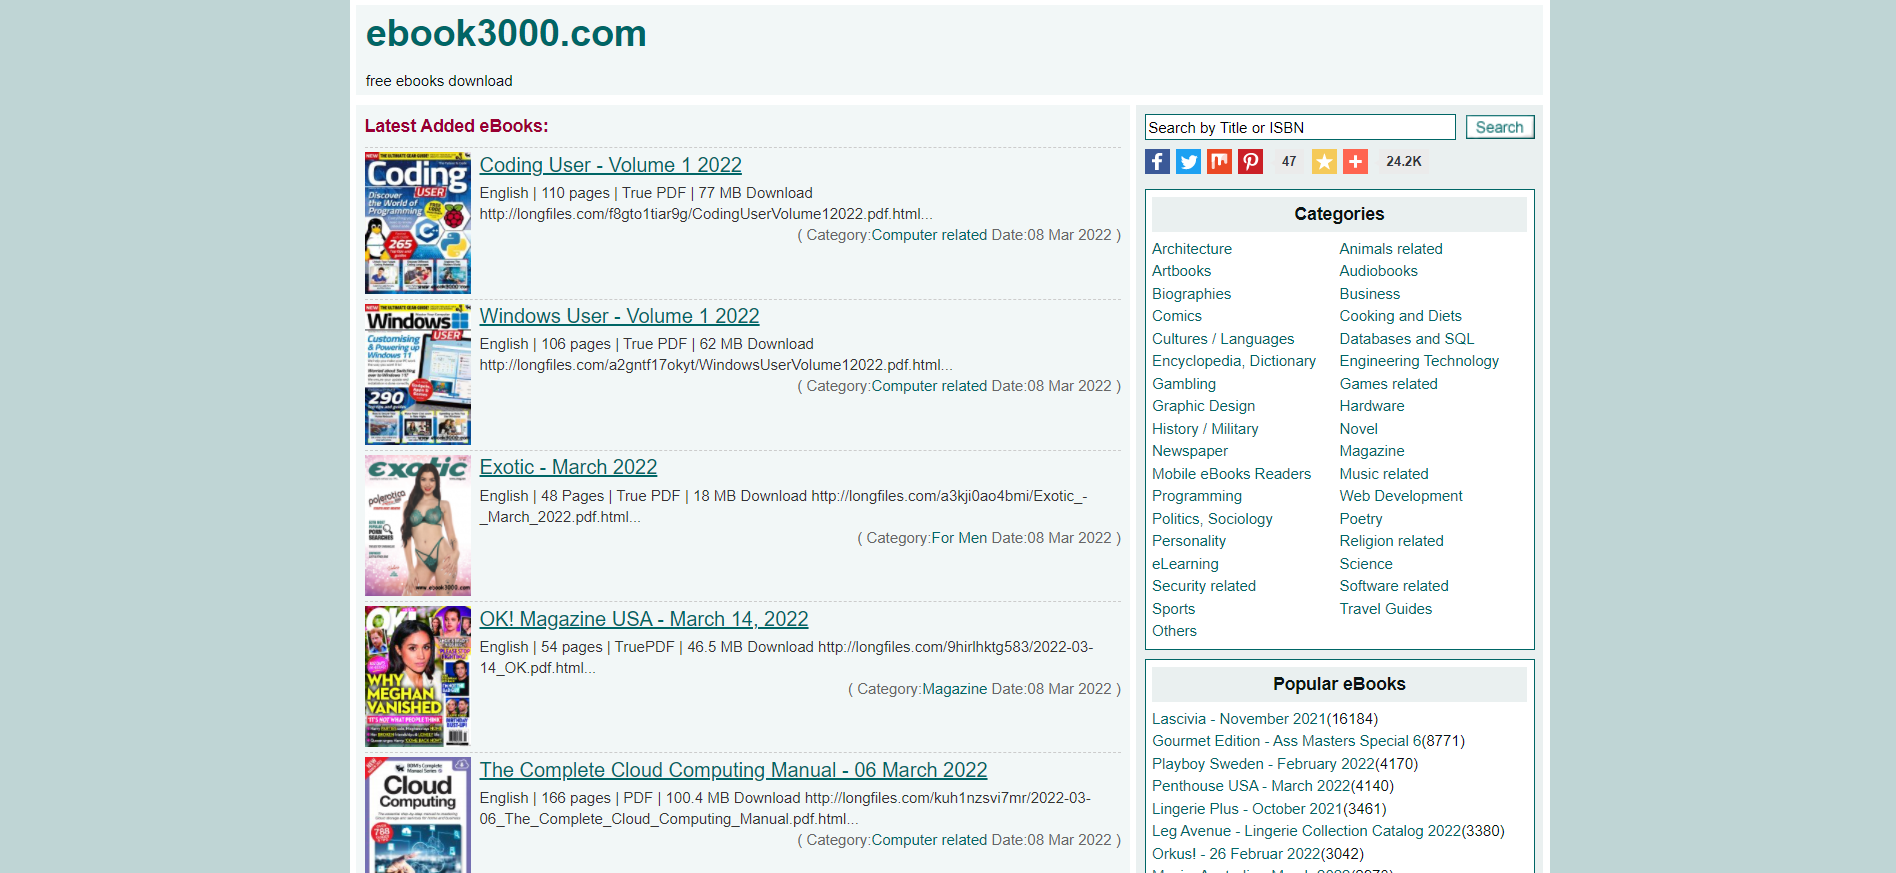Browse Engineering Technology category

[x=1419, y=361]
